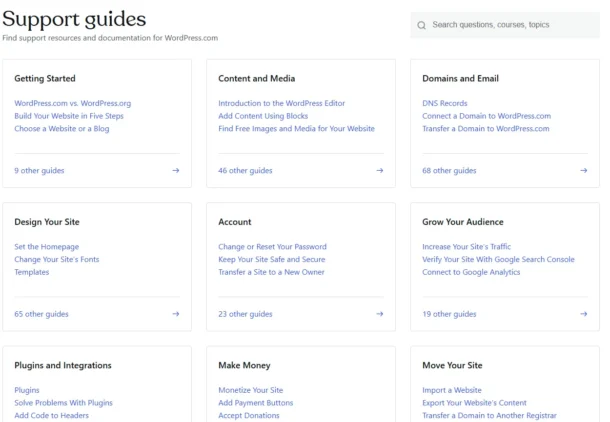
Task: Open the Plugins guide link
Action: click(x=27, y=390)
